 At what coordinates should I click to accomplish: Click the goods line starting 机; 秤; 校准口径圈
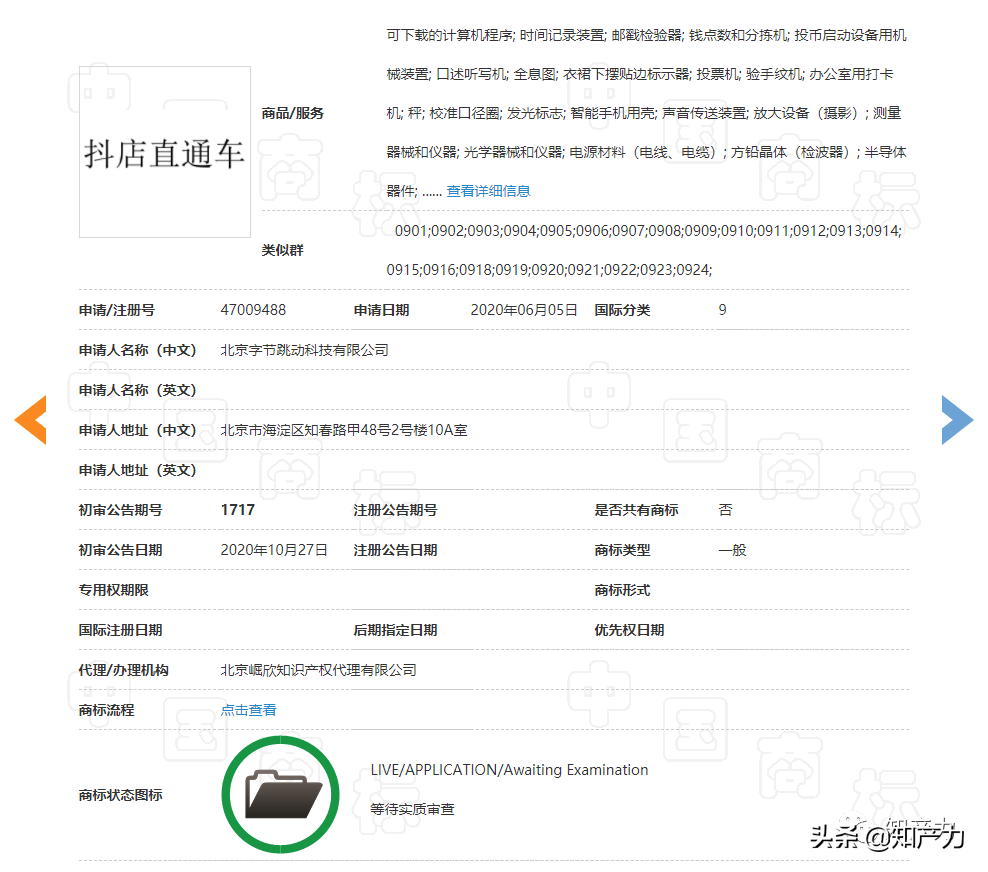[x=644, y=113]
